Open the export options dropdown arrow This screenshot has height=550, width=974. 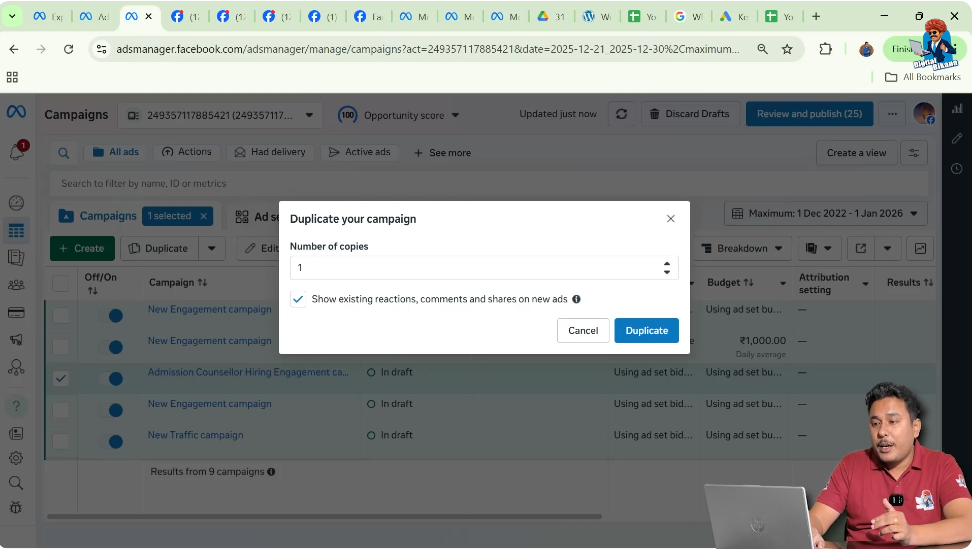point(887,249)
